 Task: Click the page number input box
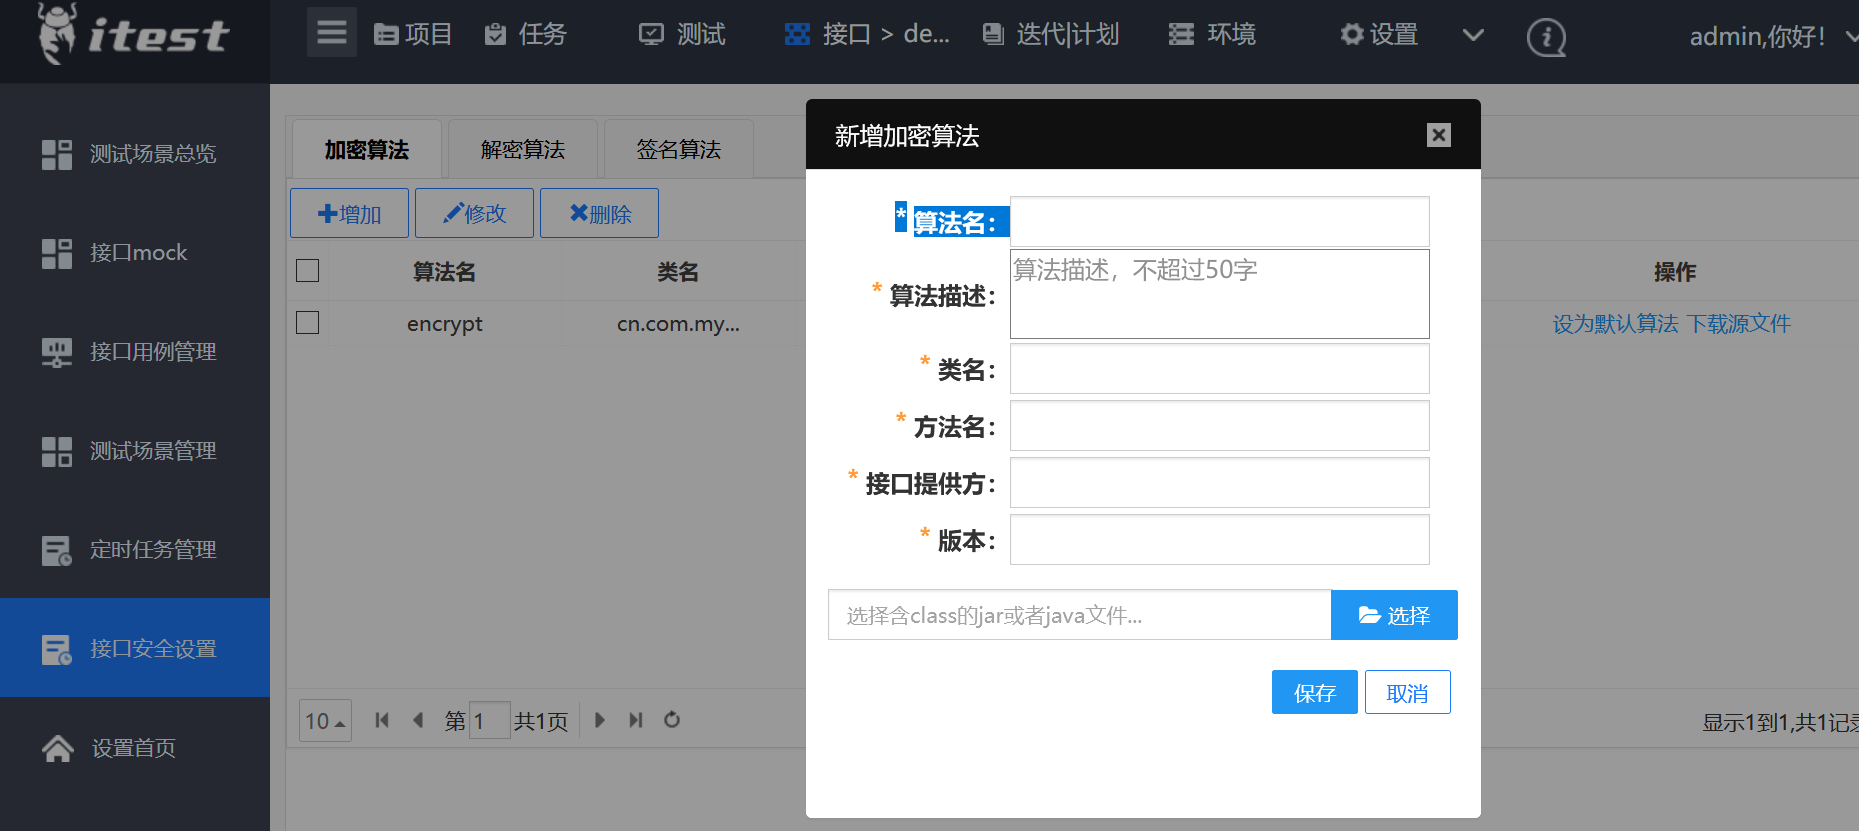490,720
